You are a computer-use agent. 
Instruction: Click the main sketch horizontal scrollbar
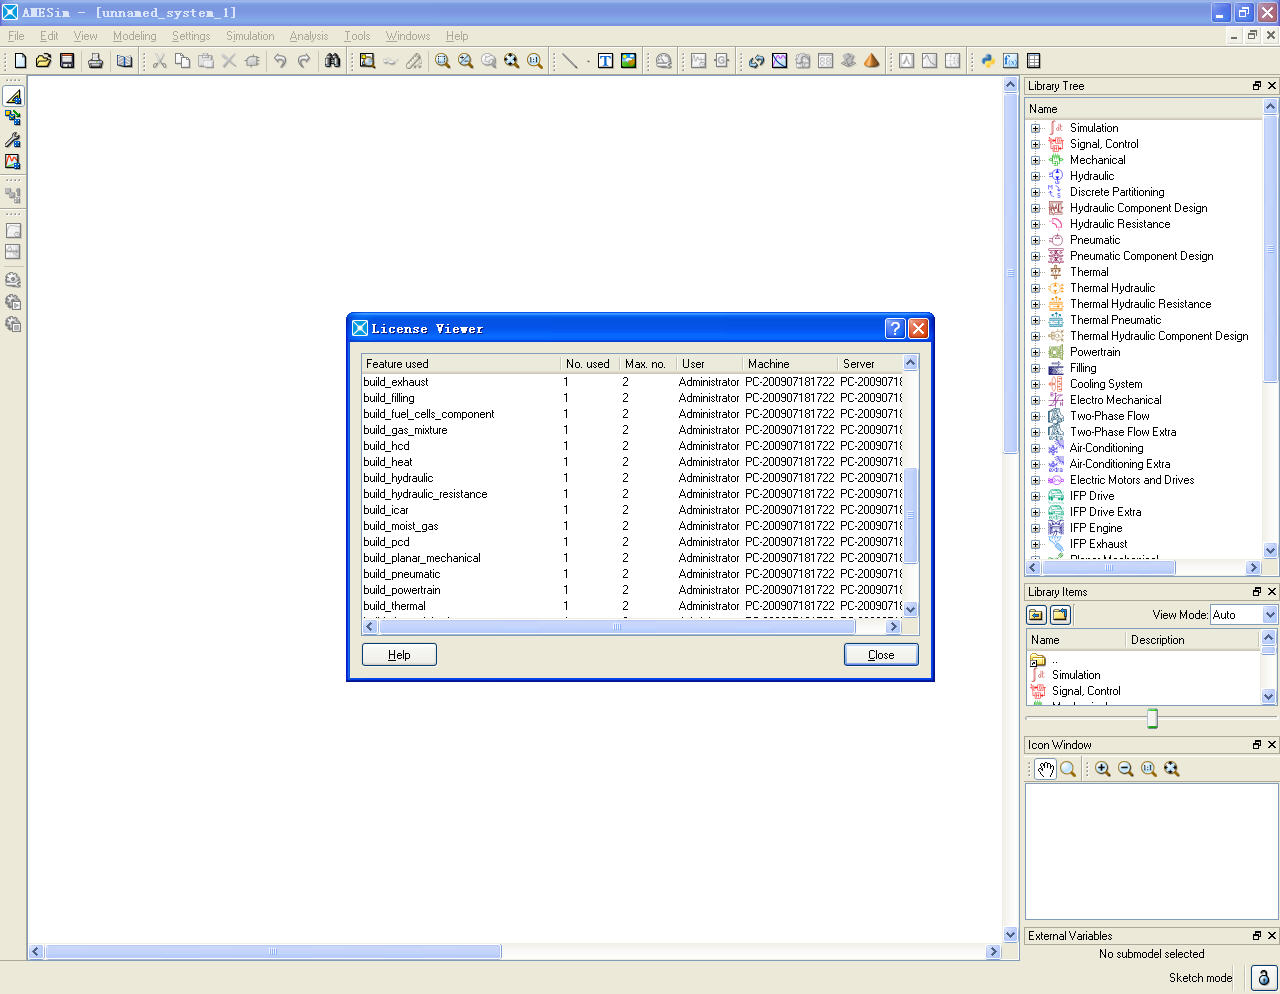[514, 952]
